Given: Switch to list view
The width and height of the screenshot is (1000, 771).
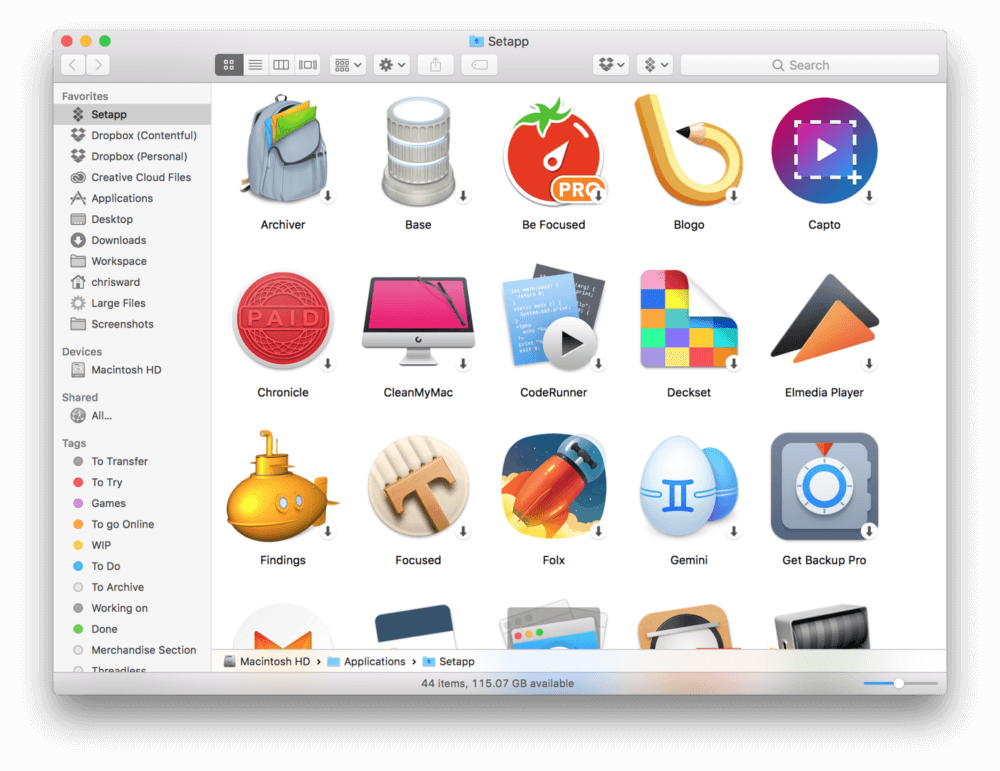Looking at the screenshot, I should pos(255,65).
